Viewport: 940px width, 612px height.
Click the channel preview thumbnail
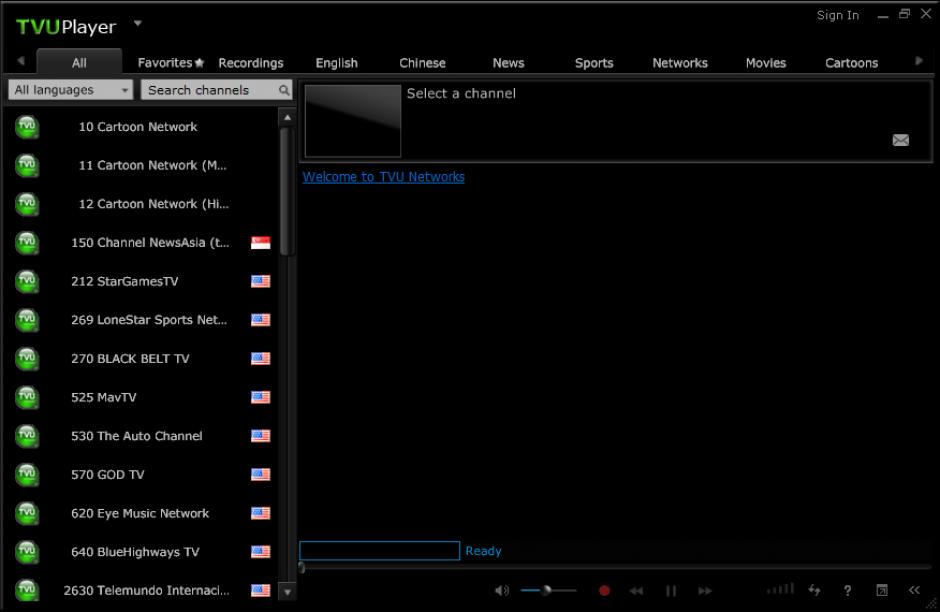coord(352,120)
